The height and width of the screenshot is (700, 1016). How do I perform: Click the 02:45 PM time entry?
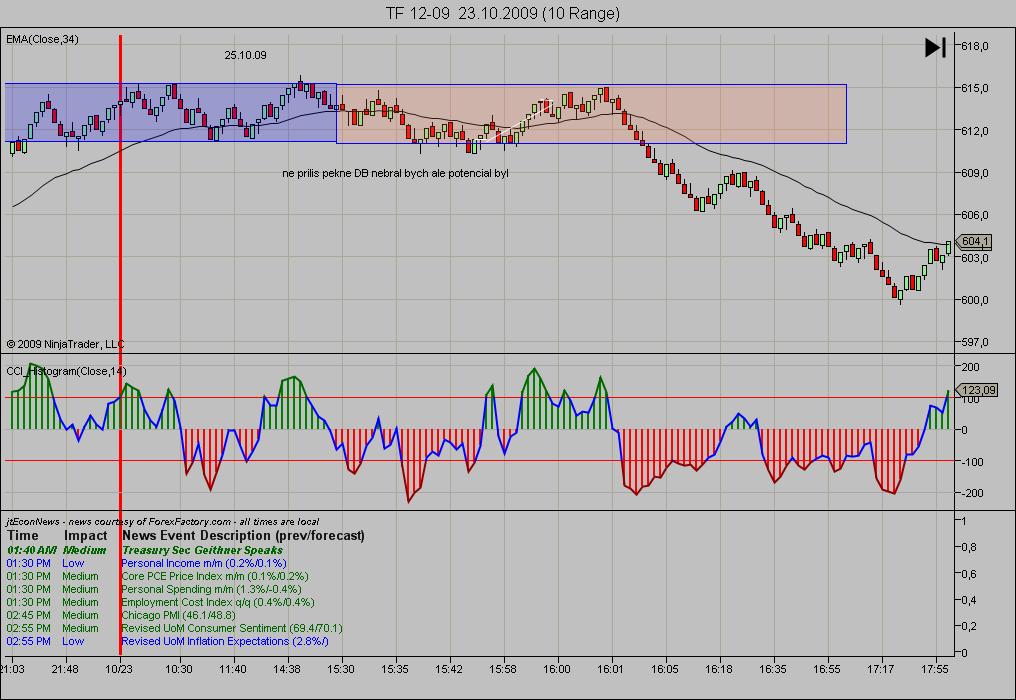point(29,615)
